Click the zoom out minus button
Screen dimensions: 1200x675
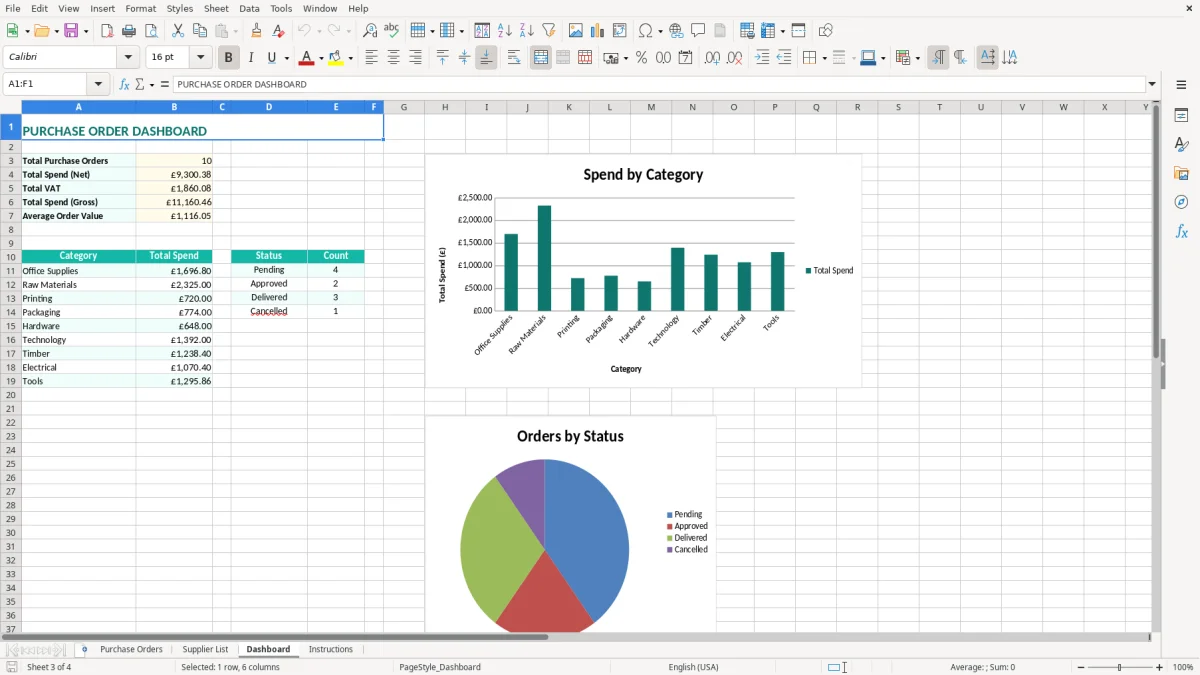[1081, 667]
